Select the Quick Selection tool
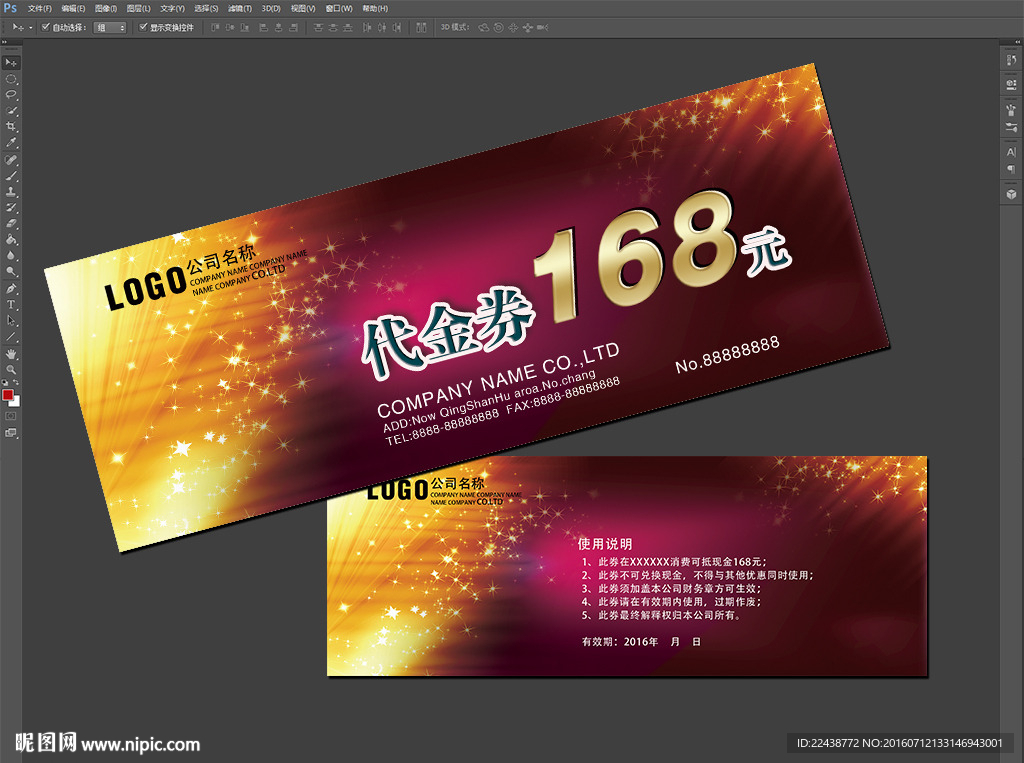This screenshot has height=763, width=1024. (11, 111)
